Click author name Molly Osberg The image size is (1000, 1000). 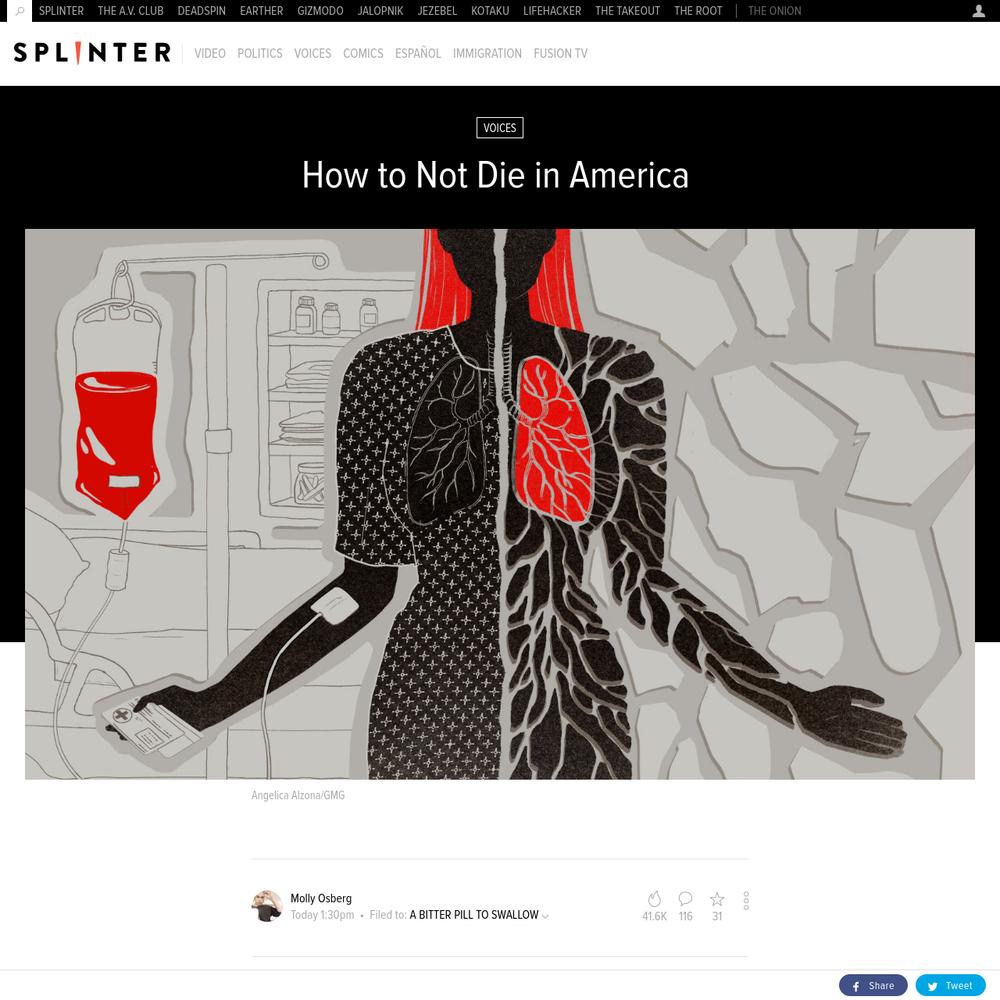point(321,898)
